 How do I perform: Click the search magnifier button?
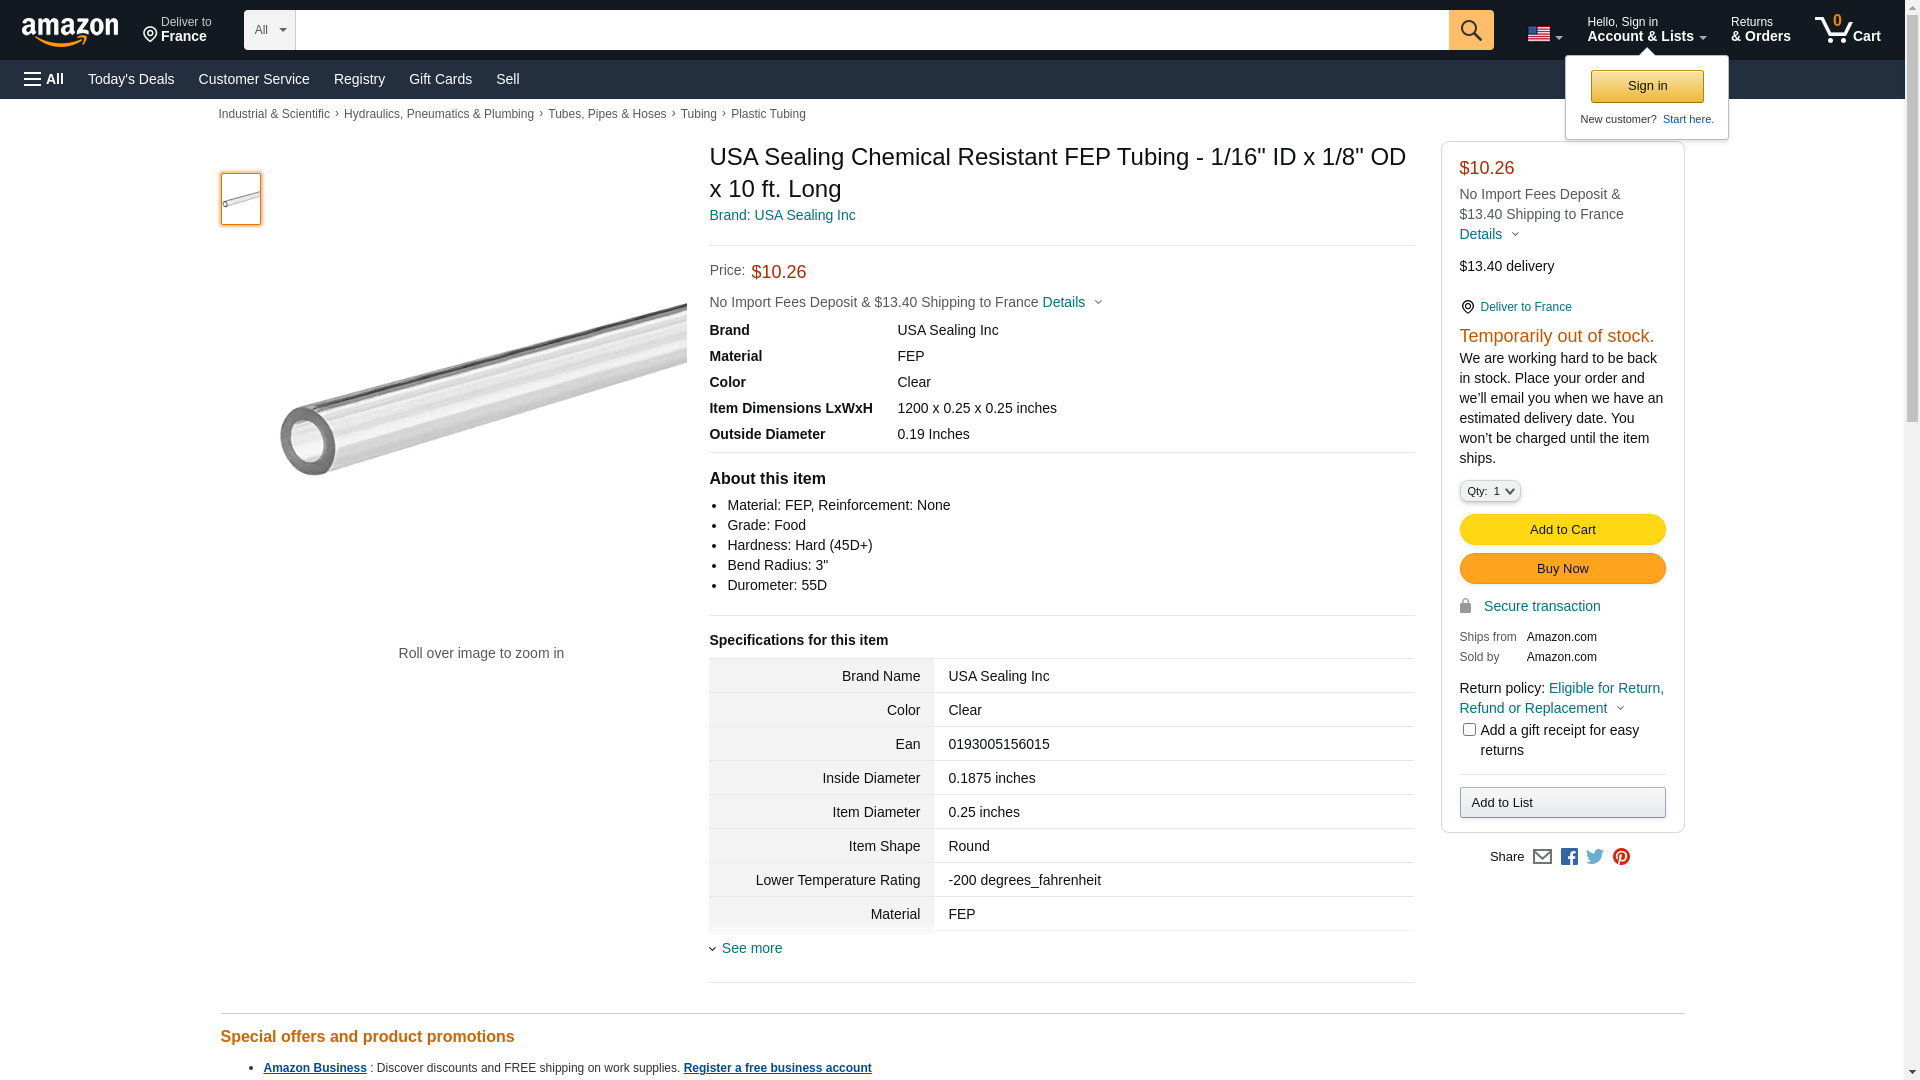[1470, 30]
